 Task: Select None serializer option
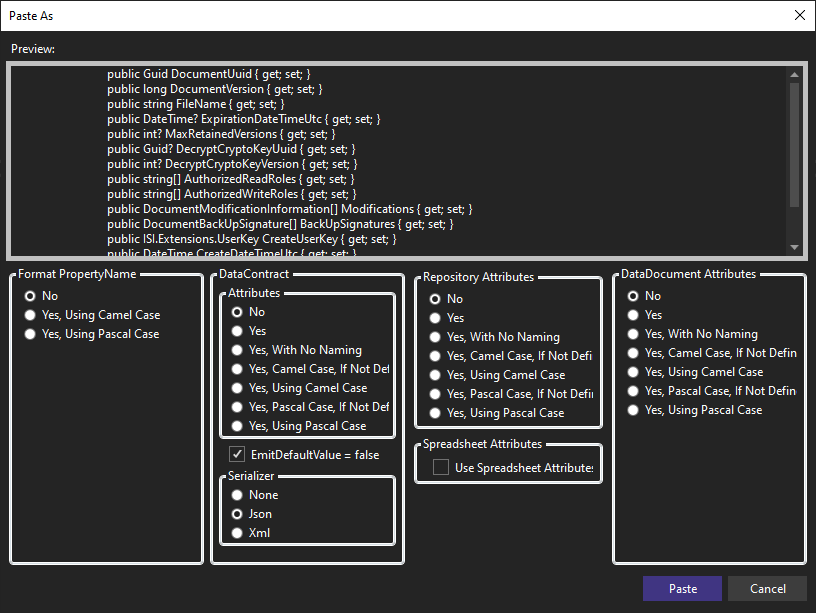[237, 495]
